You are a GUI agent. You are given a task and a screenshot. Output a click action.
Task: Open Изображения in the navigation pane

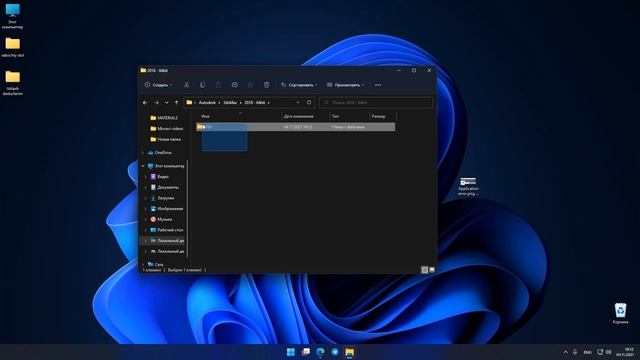click(167, 209)
